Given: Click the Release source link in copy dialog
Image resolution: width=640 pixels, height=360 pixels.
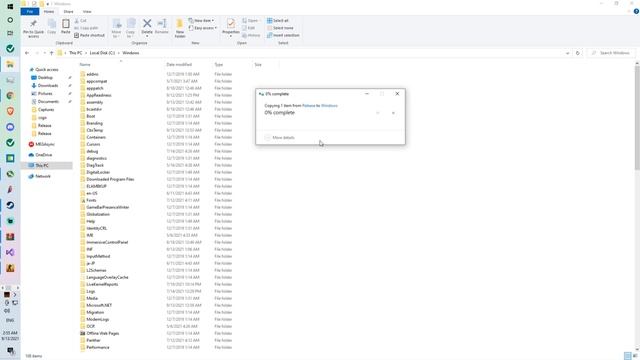Looking at the screenshot, I should click(309, 106).
